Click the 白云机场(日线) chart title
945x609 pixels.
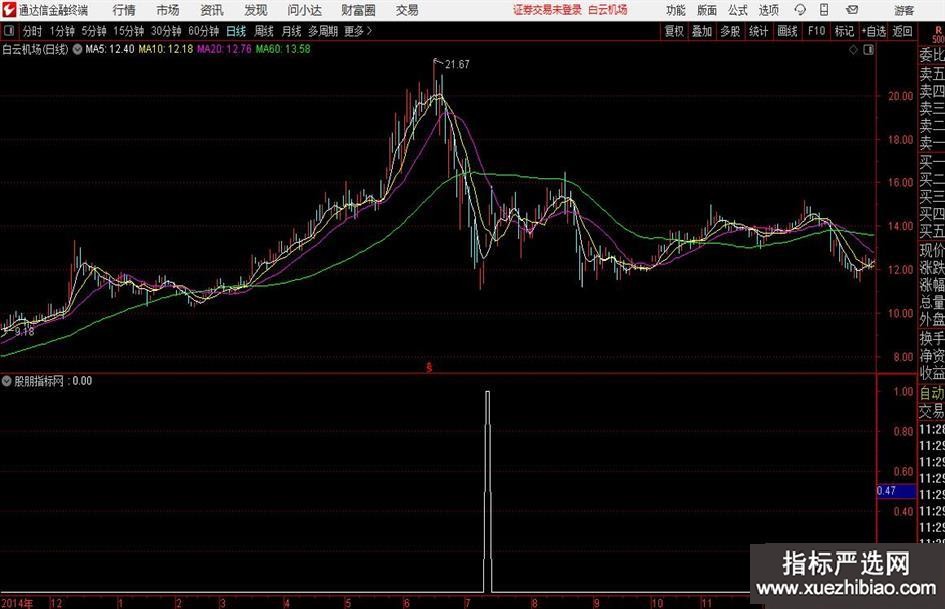click(35, 49)
